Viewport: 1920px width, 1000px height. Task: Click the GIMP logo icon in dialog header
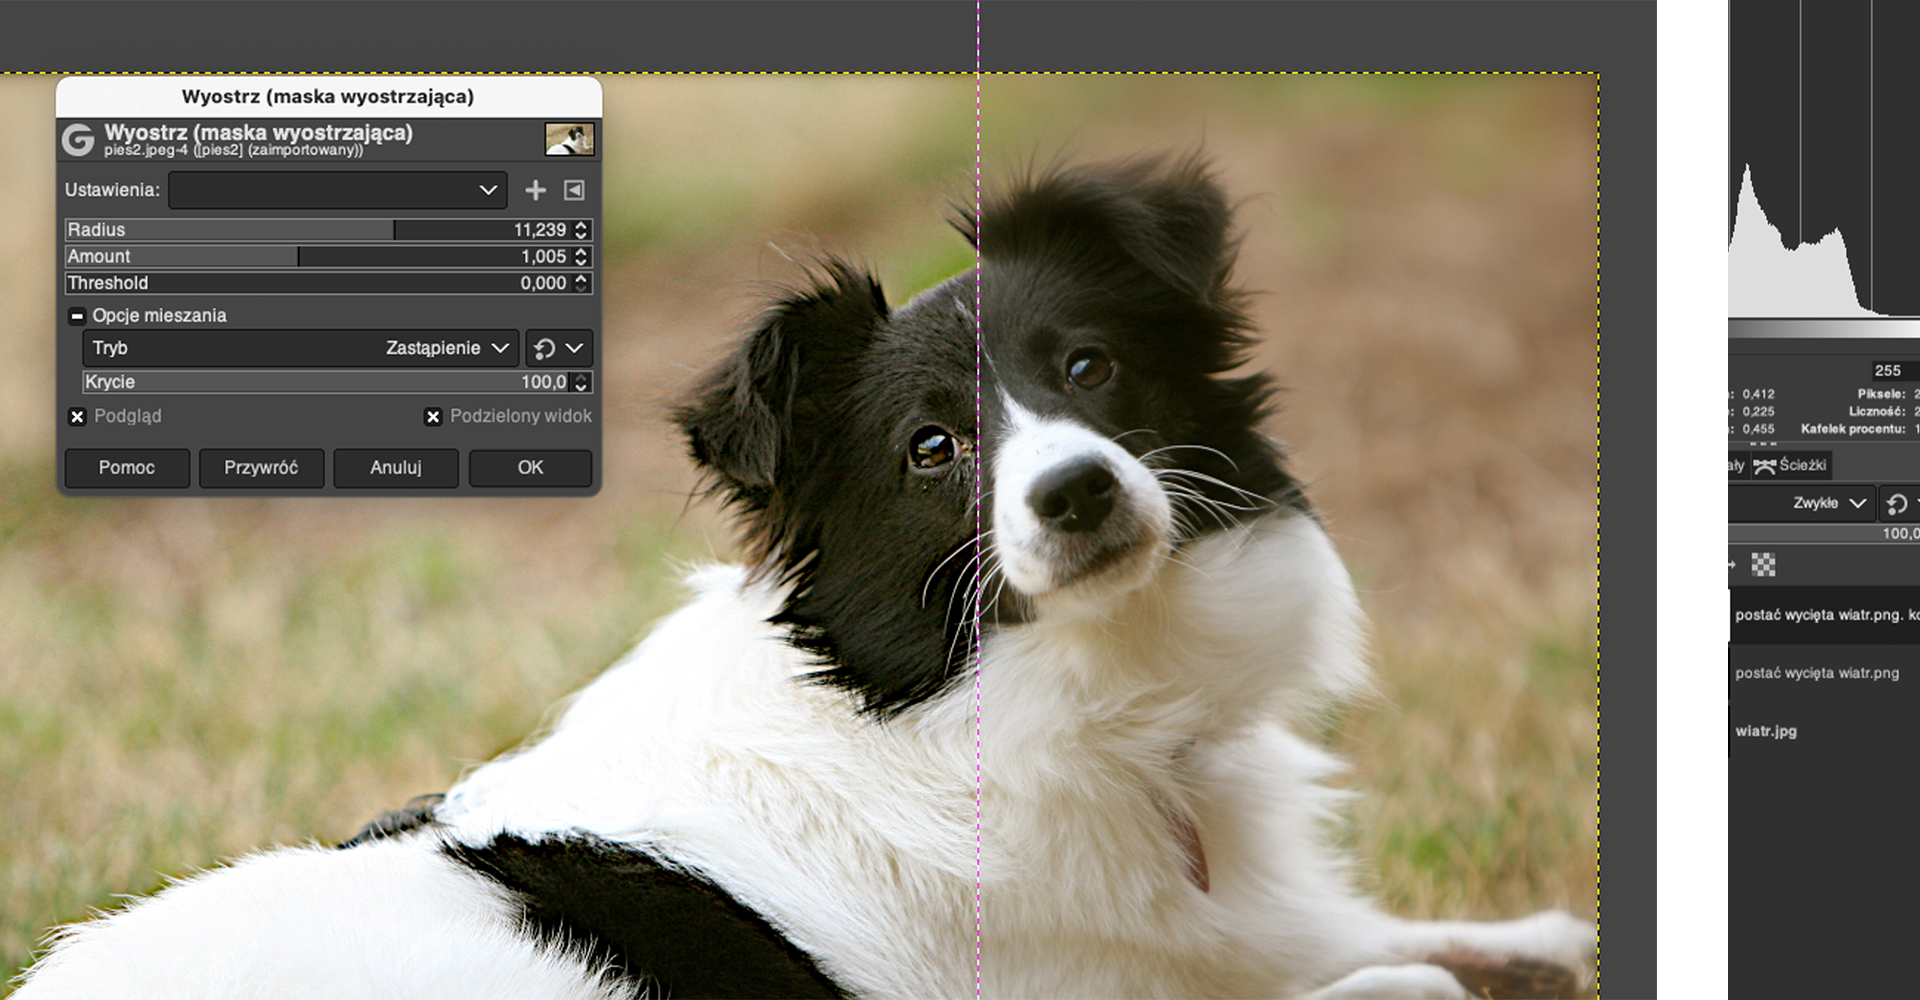(x=78, y=140)
